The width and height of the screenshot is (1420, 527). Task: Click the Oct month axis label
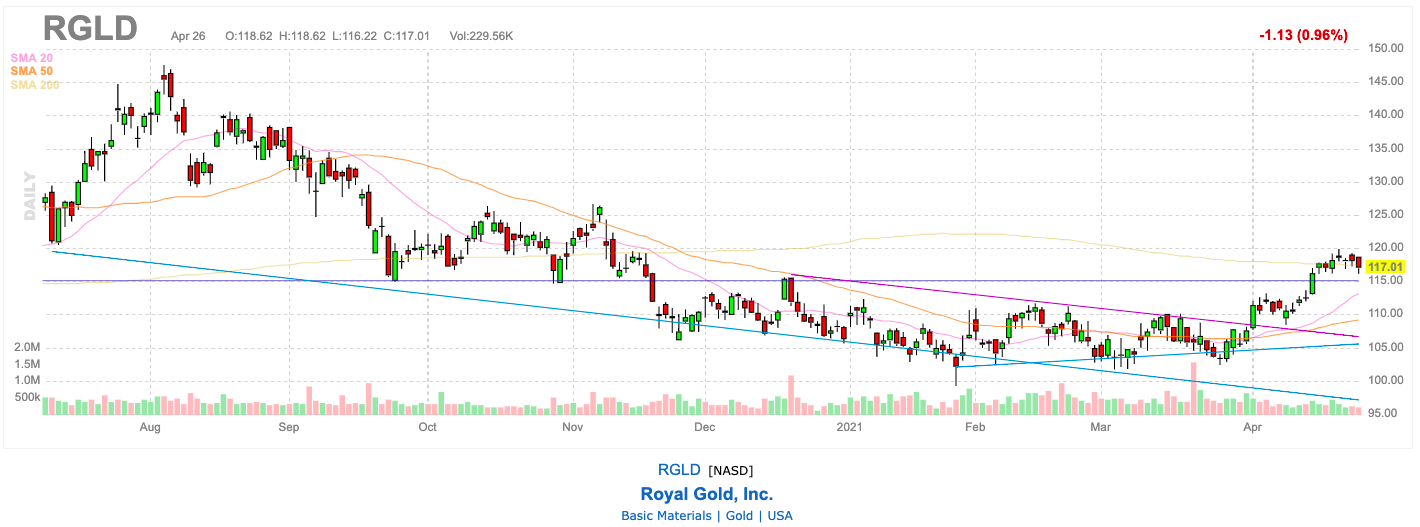click(428, 428)
